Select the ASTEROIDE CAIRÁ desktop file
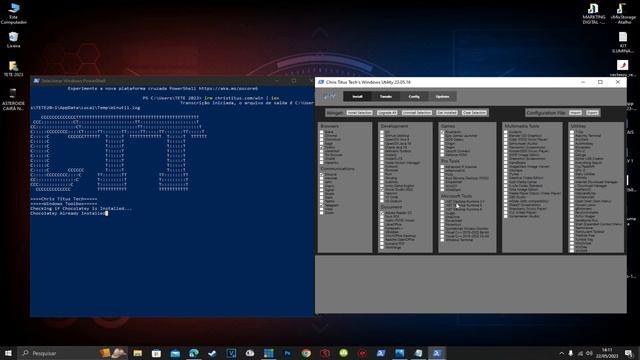 pos(13,100)
